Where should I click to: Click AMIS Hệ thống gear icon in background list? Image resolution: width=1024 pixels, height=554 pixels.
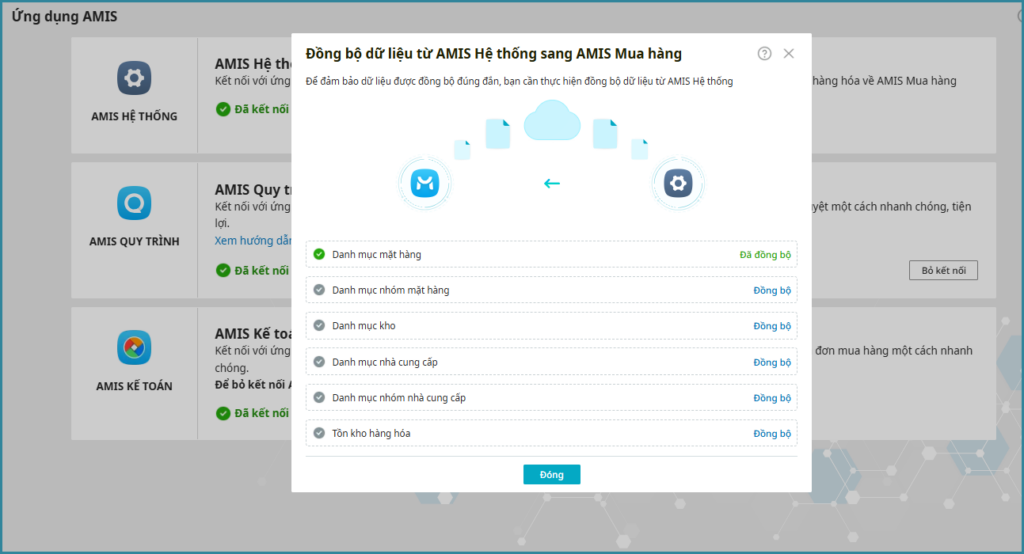coord(134,78)
